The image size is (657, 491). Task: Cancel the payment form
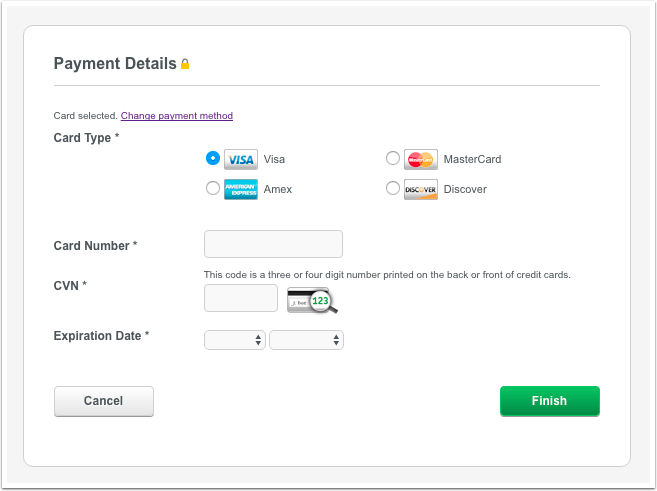(x=104, y=401)
